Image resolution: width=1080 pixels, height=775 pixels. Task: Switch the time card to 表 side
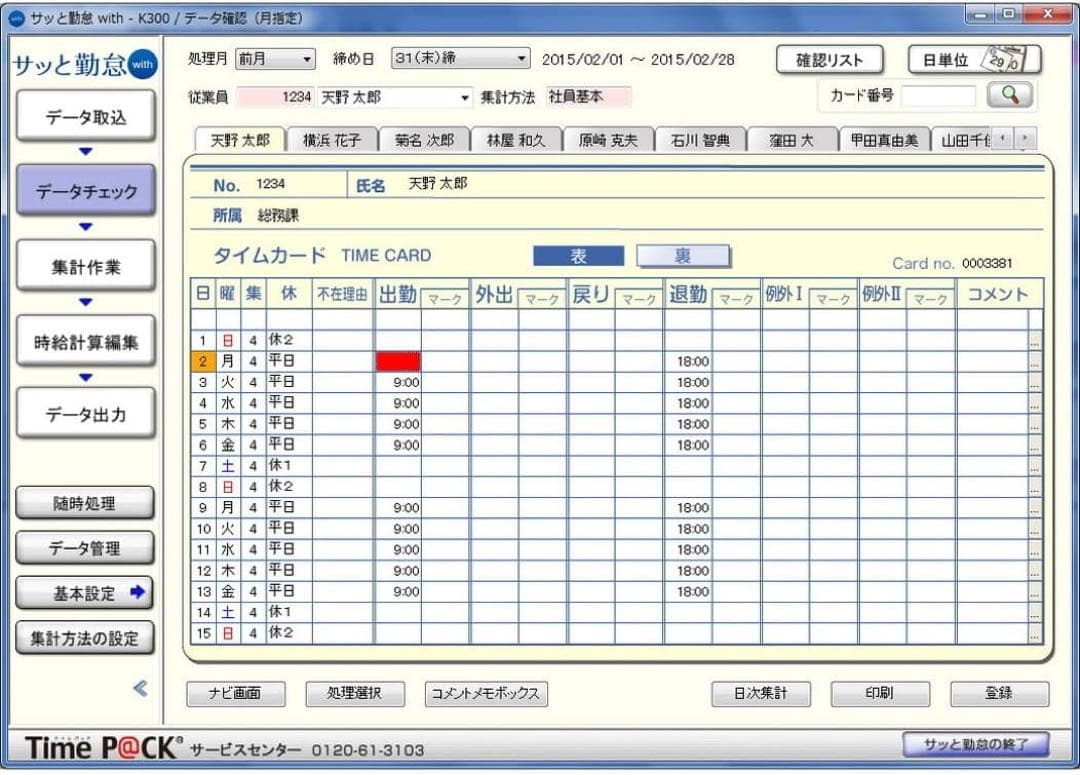[578, 255]
